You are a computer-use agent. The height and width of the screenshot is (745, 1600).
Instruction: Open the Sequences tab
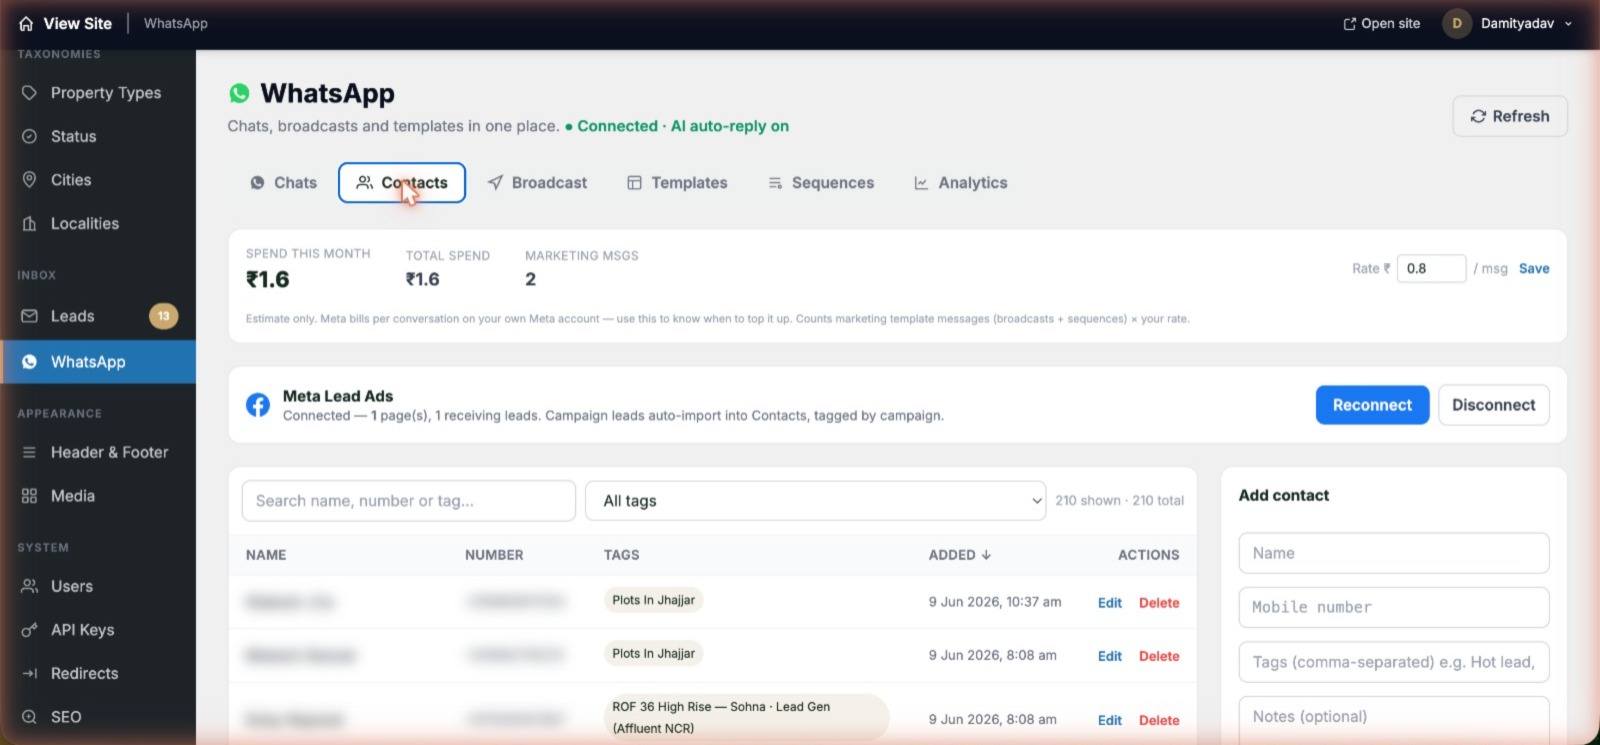[x=821, y=183]
